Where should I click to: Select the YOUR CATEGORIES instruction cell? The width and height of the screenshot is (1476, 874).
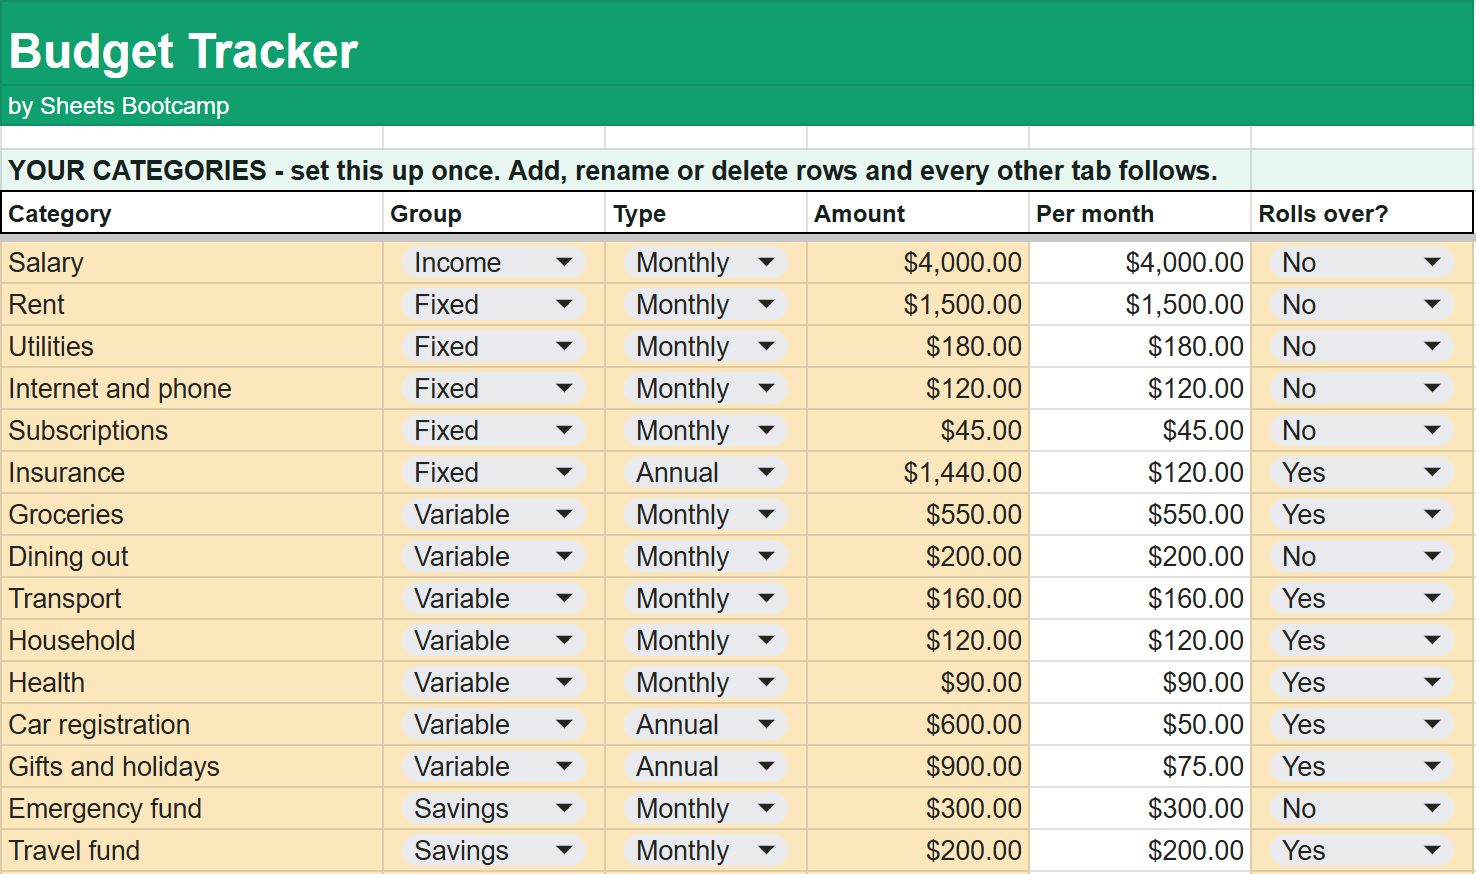(x=626, y=170)
